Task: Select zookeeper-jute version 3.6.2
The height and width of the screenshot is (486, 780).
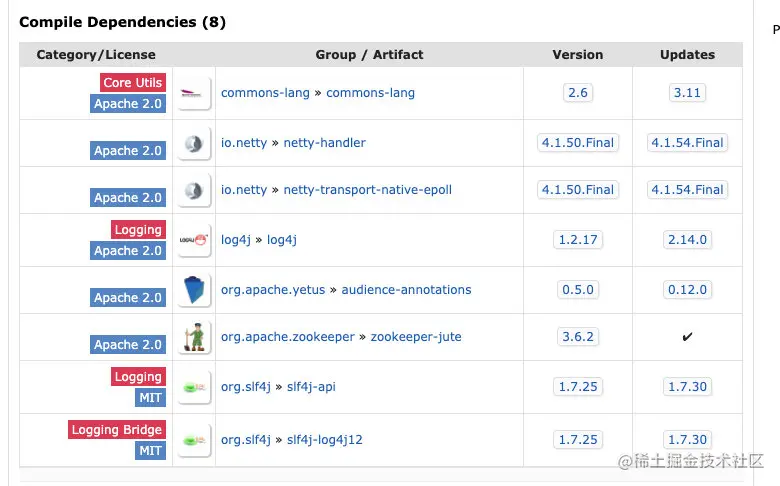Action: (578, 337)
